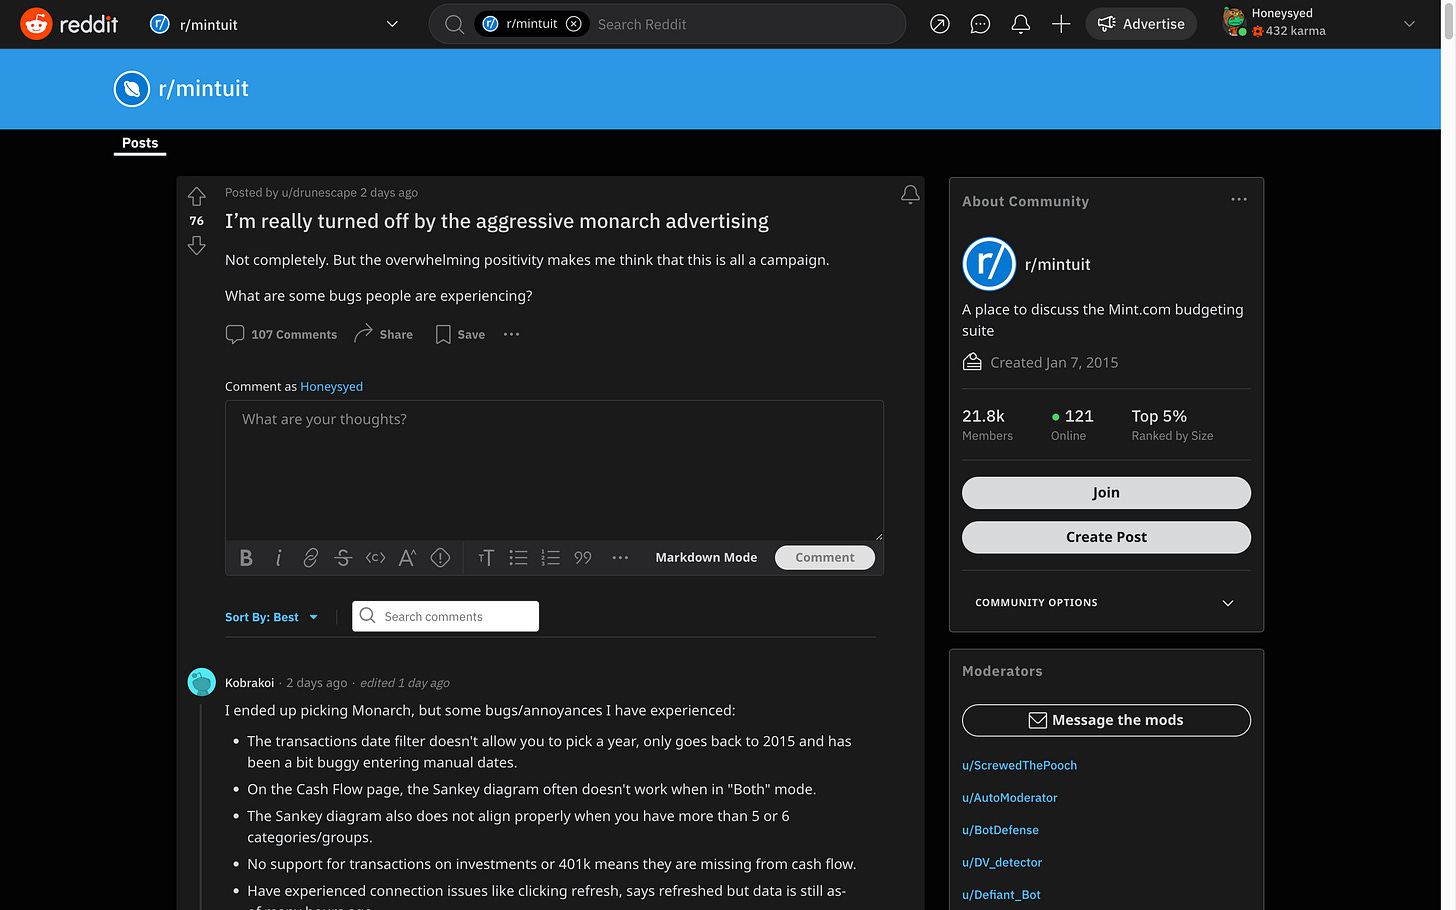The height and width of the screenshot is (910, 1456).
Task: Switch to Markdown Mode
Action: tap(706, 558)
